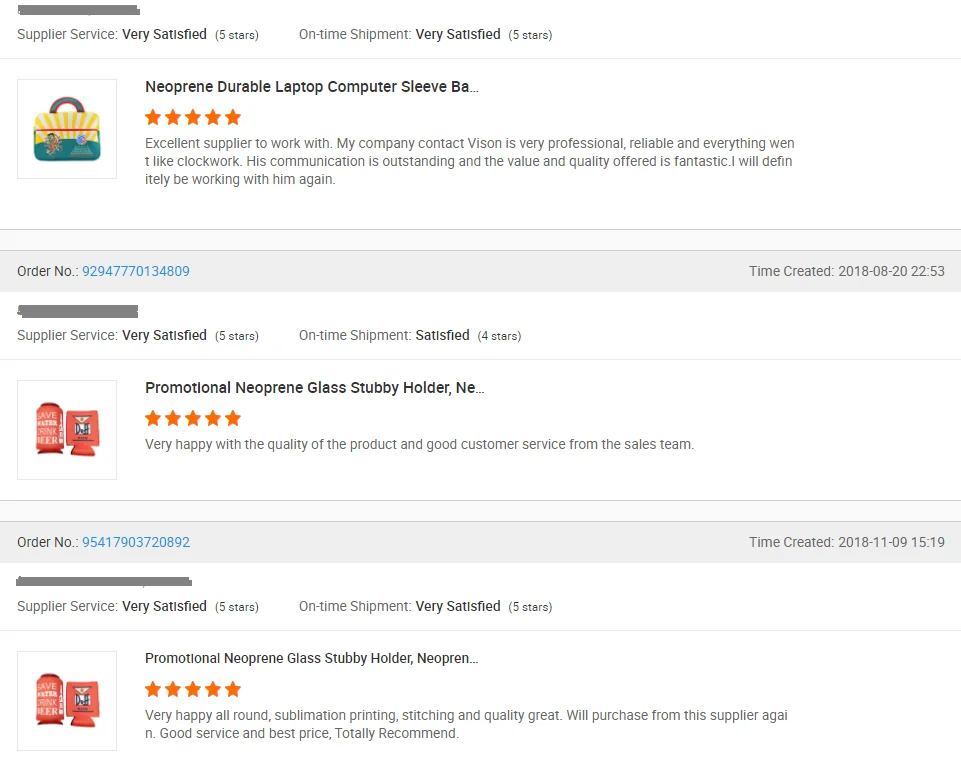Click the first star in order 95417903720892's review rating
This screenshot has height=766, width=961.
153,689
